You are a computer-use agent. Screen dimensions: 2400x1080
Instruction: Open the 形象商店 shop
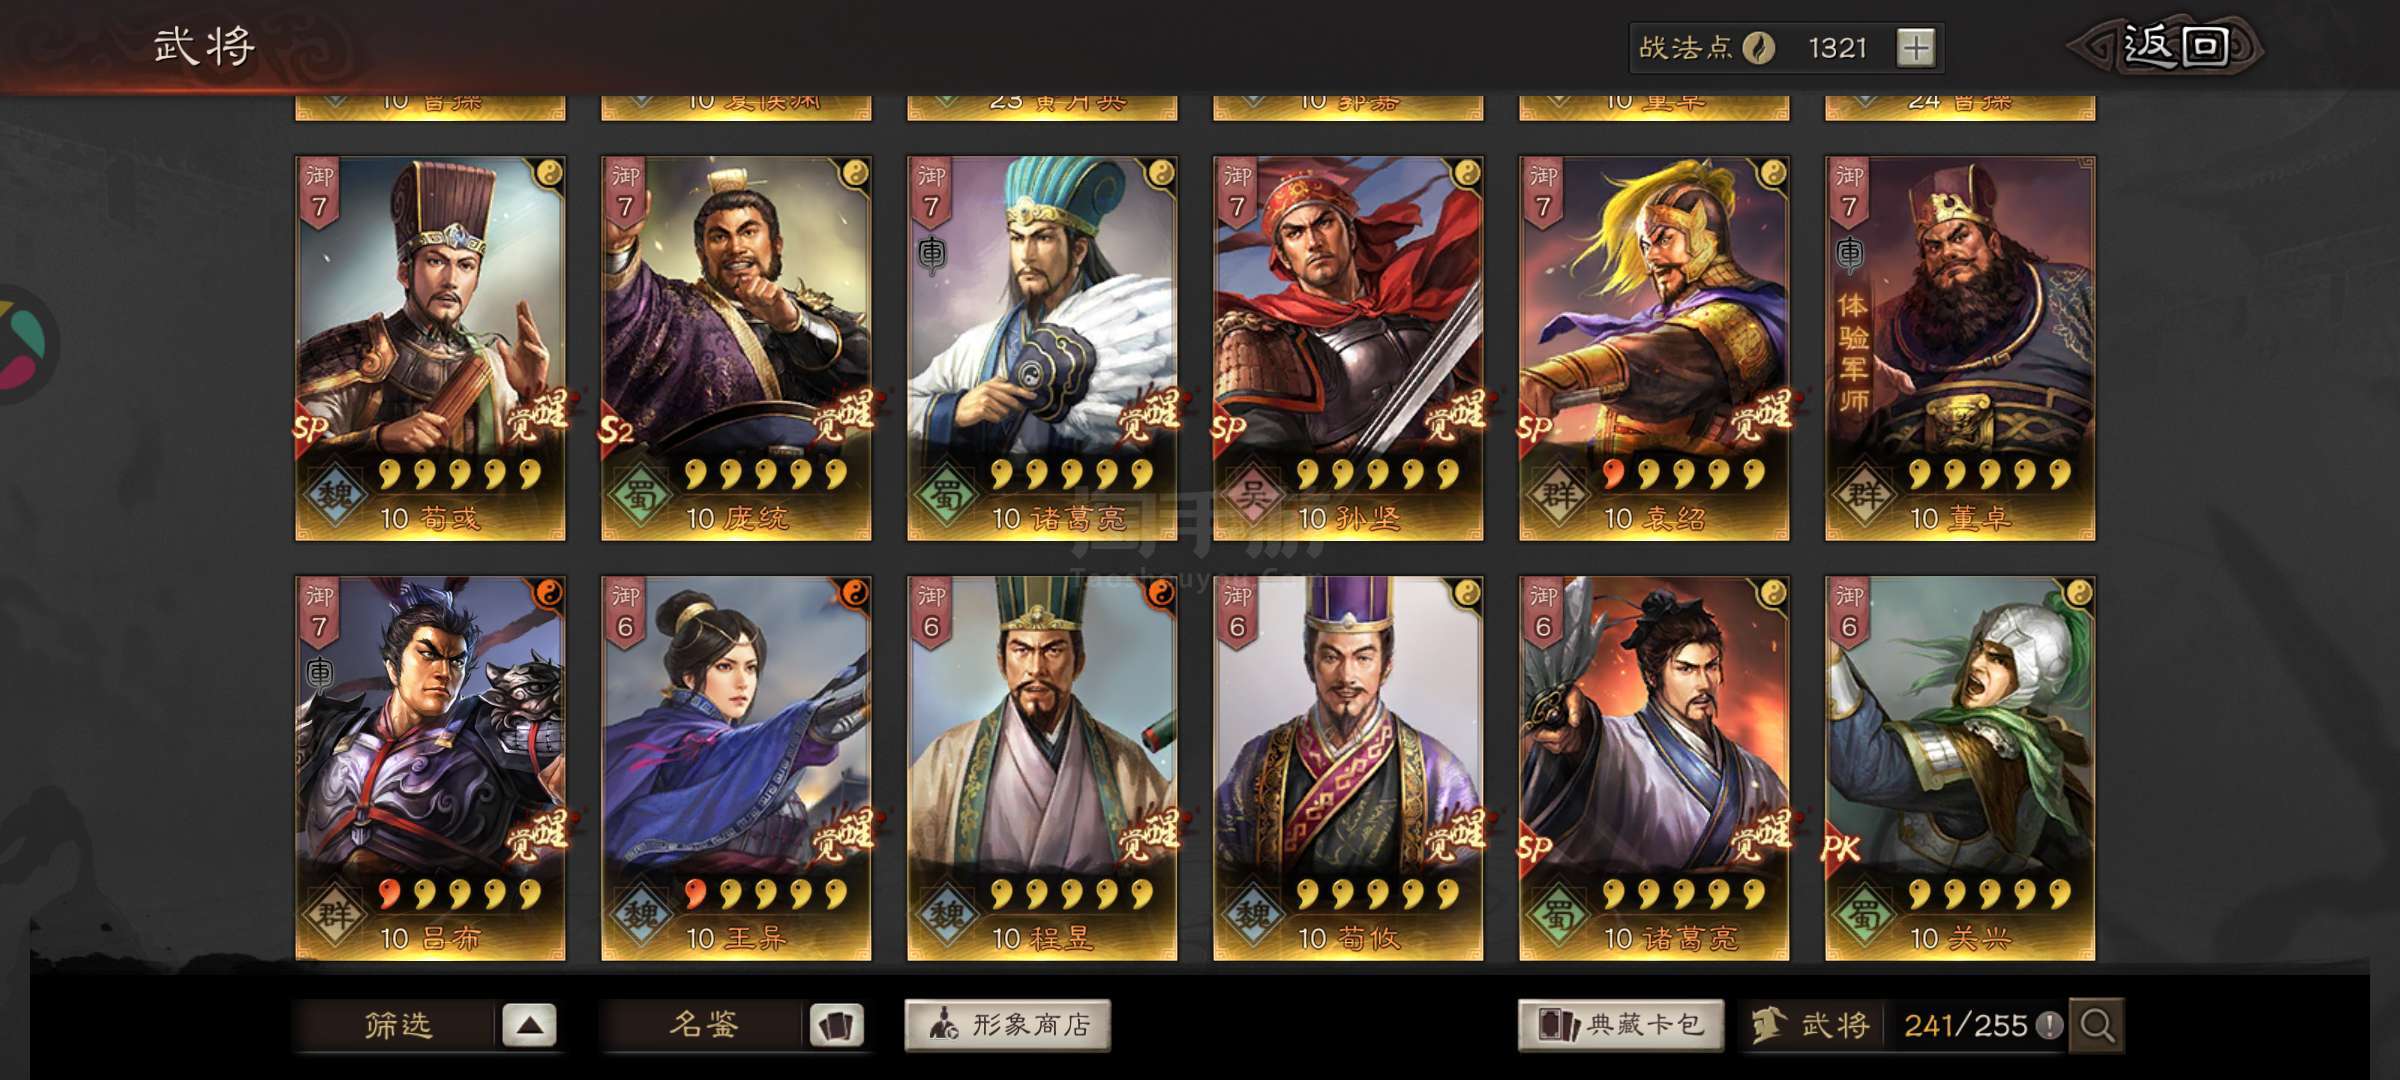1008,1025
